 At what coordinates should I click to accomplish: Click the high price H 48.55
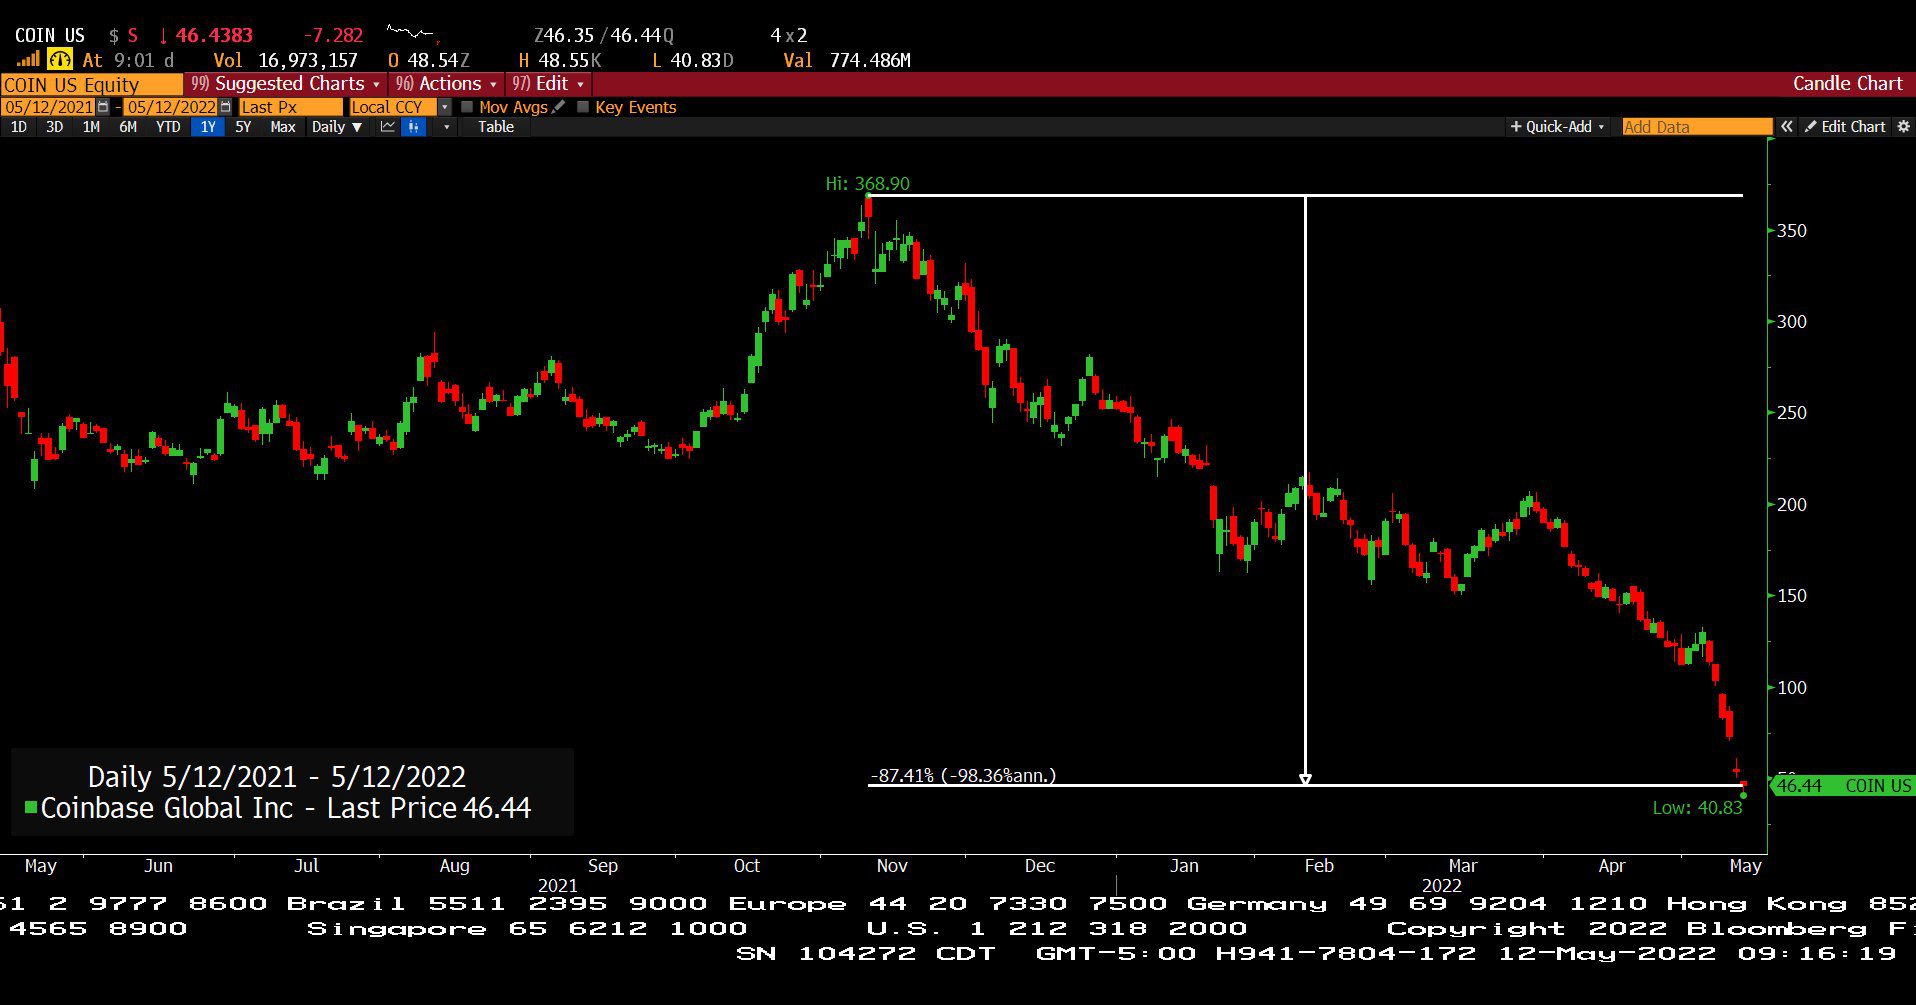pyautogui.click(x=560, y=60)
